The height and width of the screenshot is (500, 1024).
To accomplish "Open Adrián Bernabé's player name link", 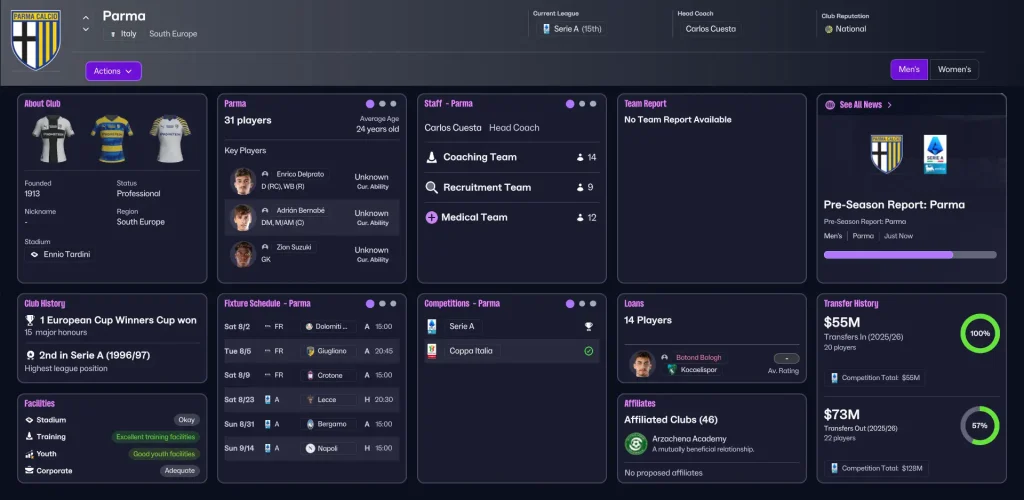I will [x=300, y=211].
